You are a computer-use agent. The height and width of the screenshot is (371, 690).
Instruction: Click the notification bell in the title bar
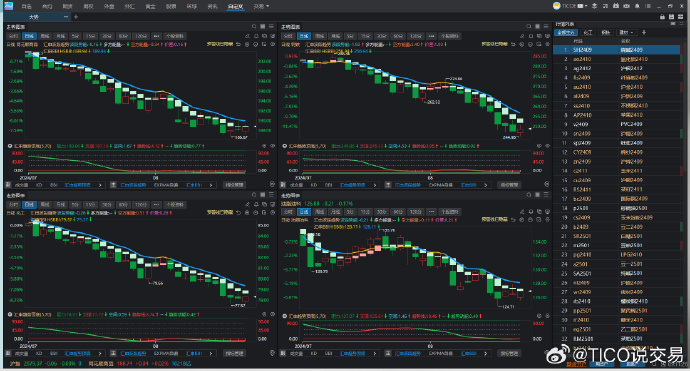pyautogui.click(x=637, y=6)
